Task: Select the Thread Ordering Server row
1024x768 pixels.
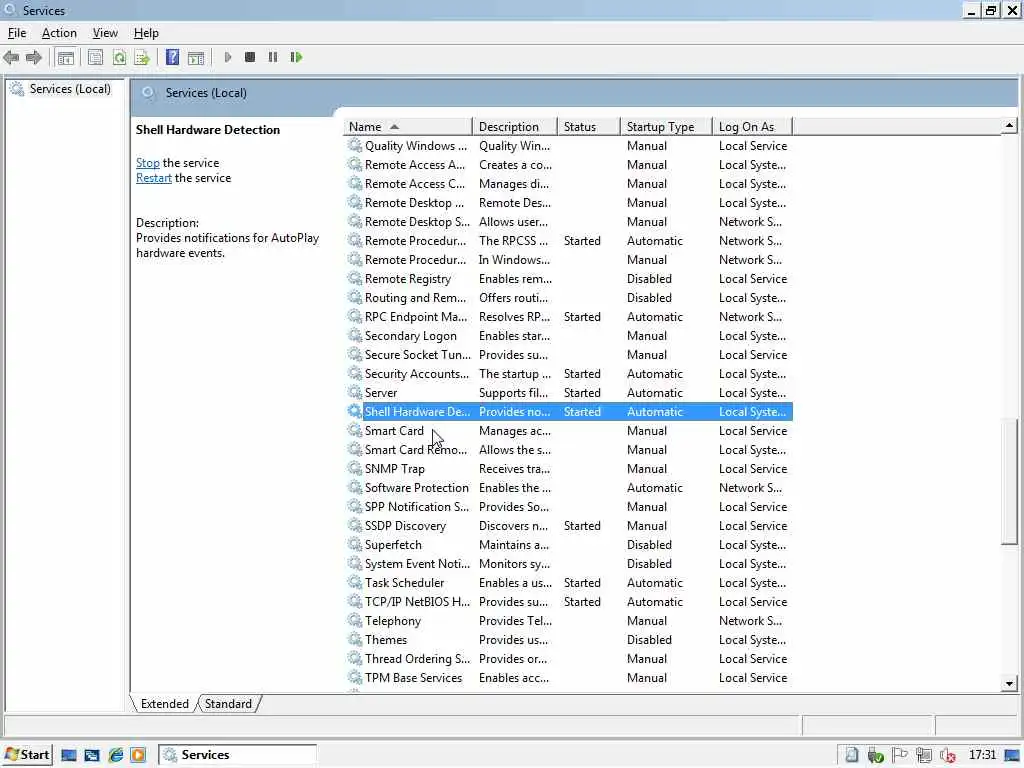Action: 568,658
